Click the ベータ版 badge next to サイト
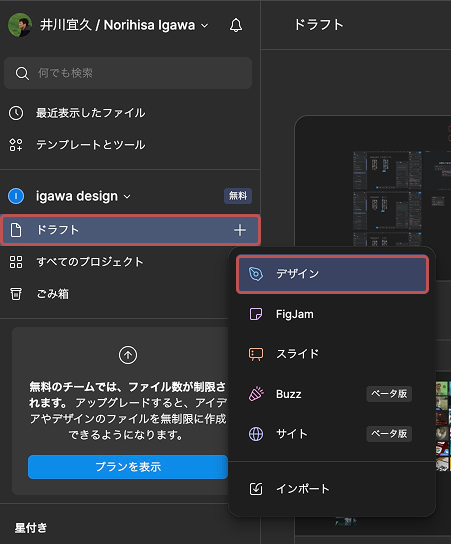 click(389, 434)
